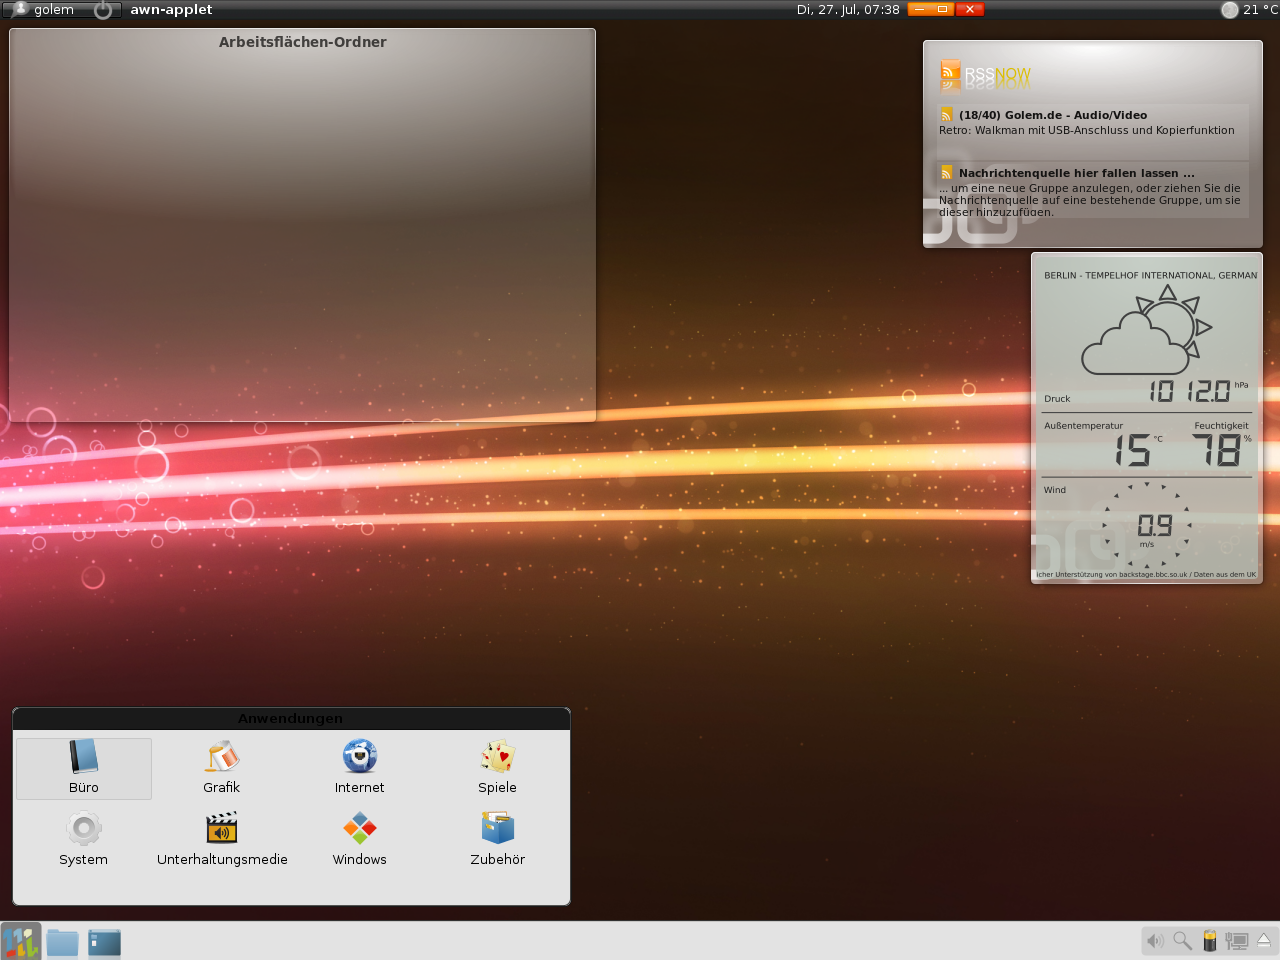The height and width of the screenshot is (960, 1280).
Task: Open the Golem.de Audio/Video news headline
Action: coord(1052,115)
